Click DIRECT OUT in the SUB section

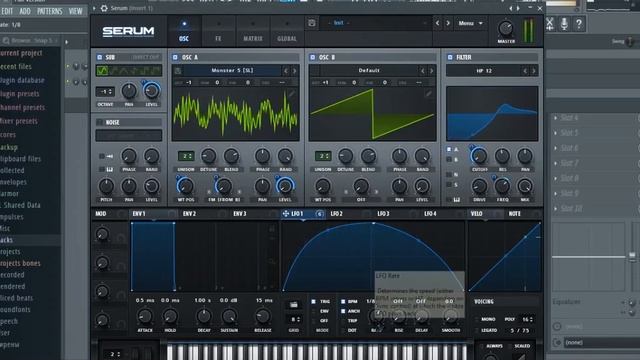tap(145, 58)
